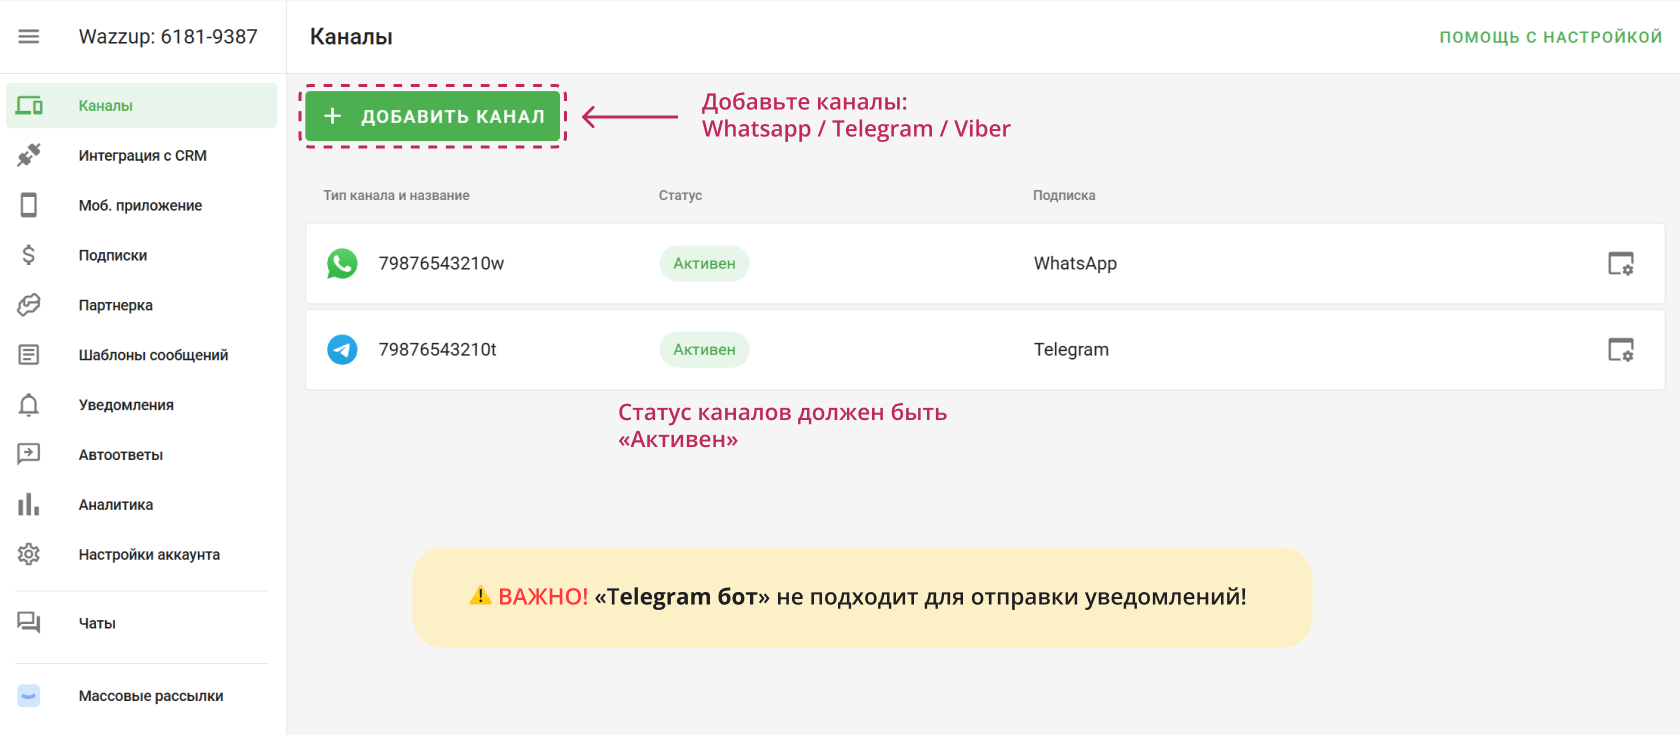Click the ДОБАВИТЬ КАНАЛ button

coord(433,117)
